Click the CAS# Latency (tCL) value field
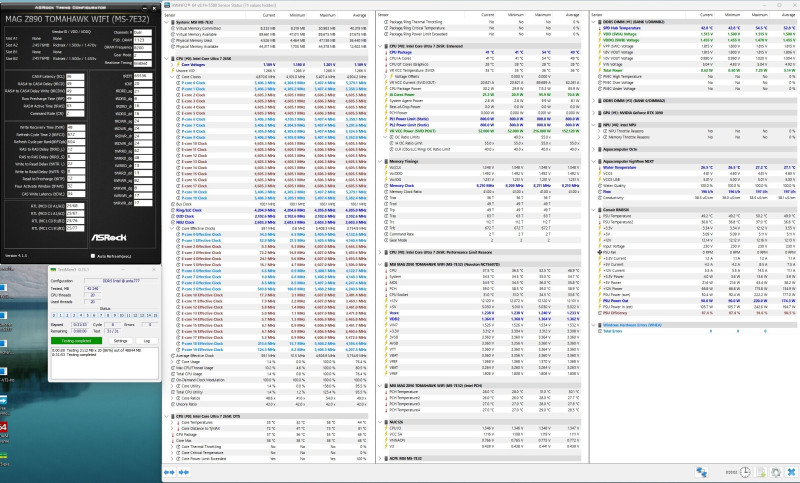 [76, 77]
